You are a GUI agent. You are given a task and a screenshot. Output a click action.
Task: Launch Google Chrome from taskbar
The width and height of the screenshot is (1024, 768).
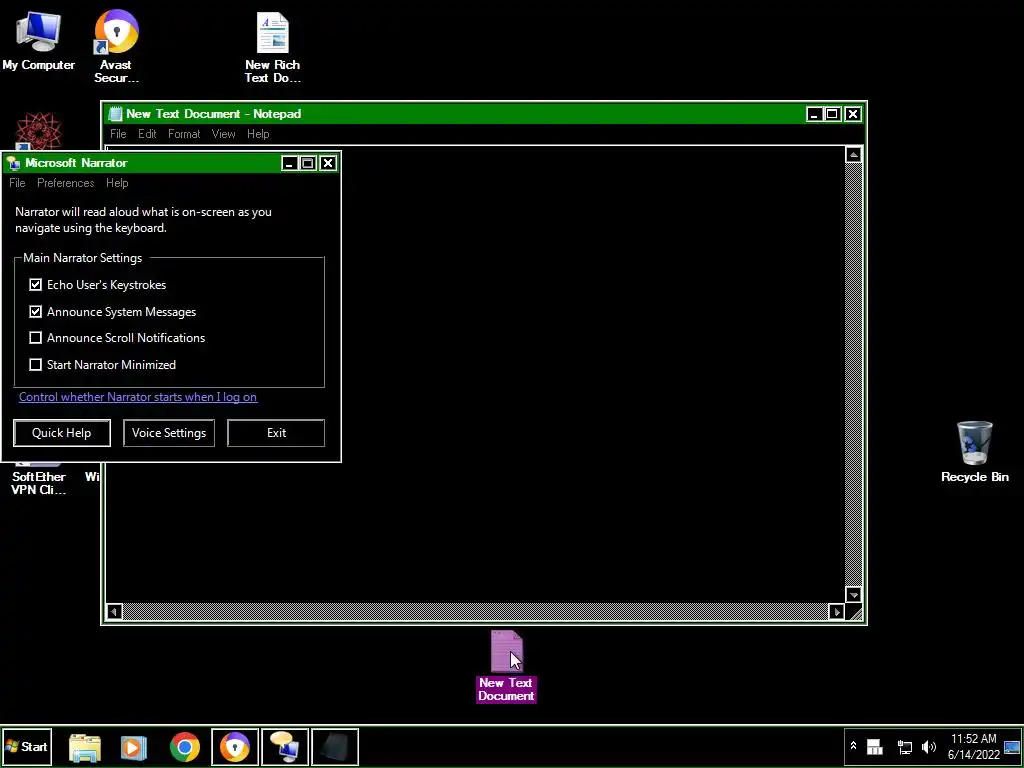tap(185, 747)
